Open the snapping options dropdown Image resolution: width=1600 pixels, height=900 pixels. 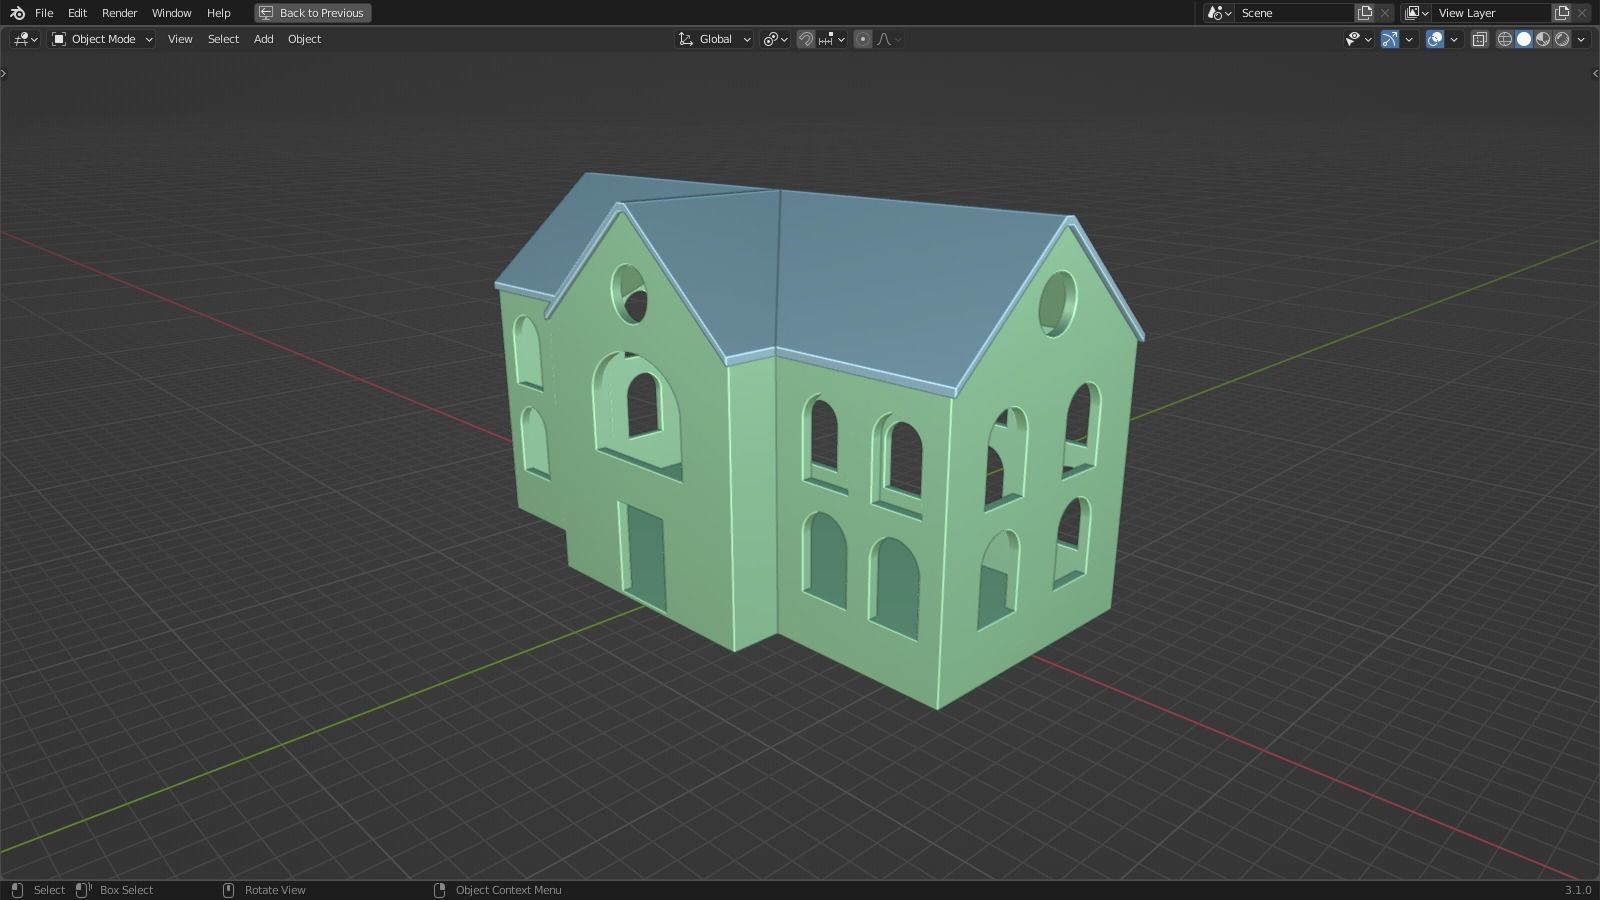(832, 39)
